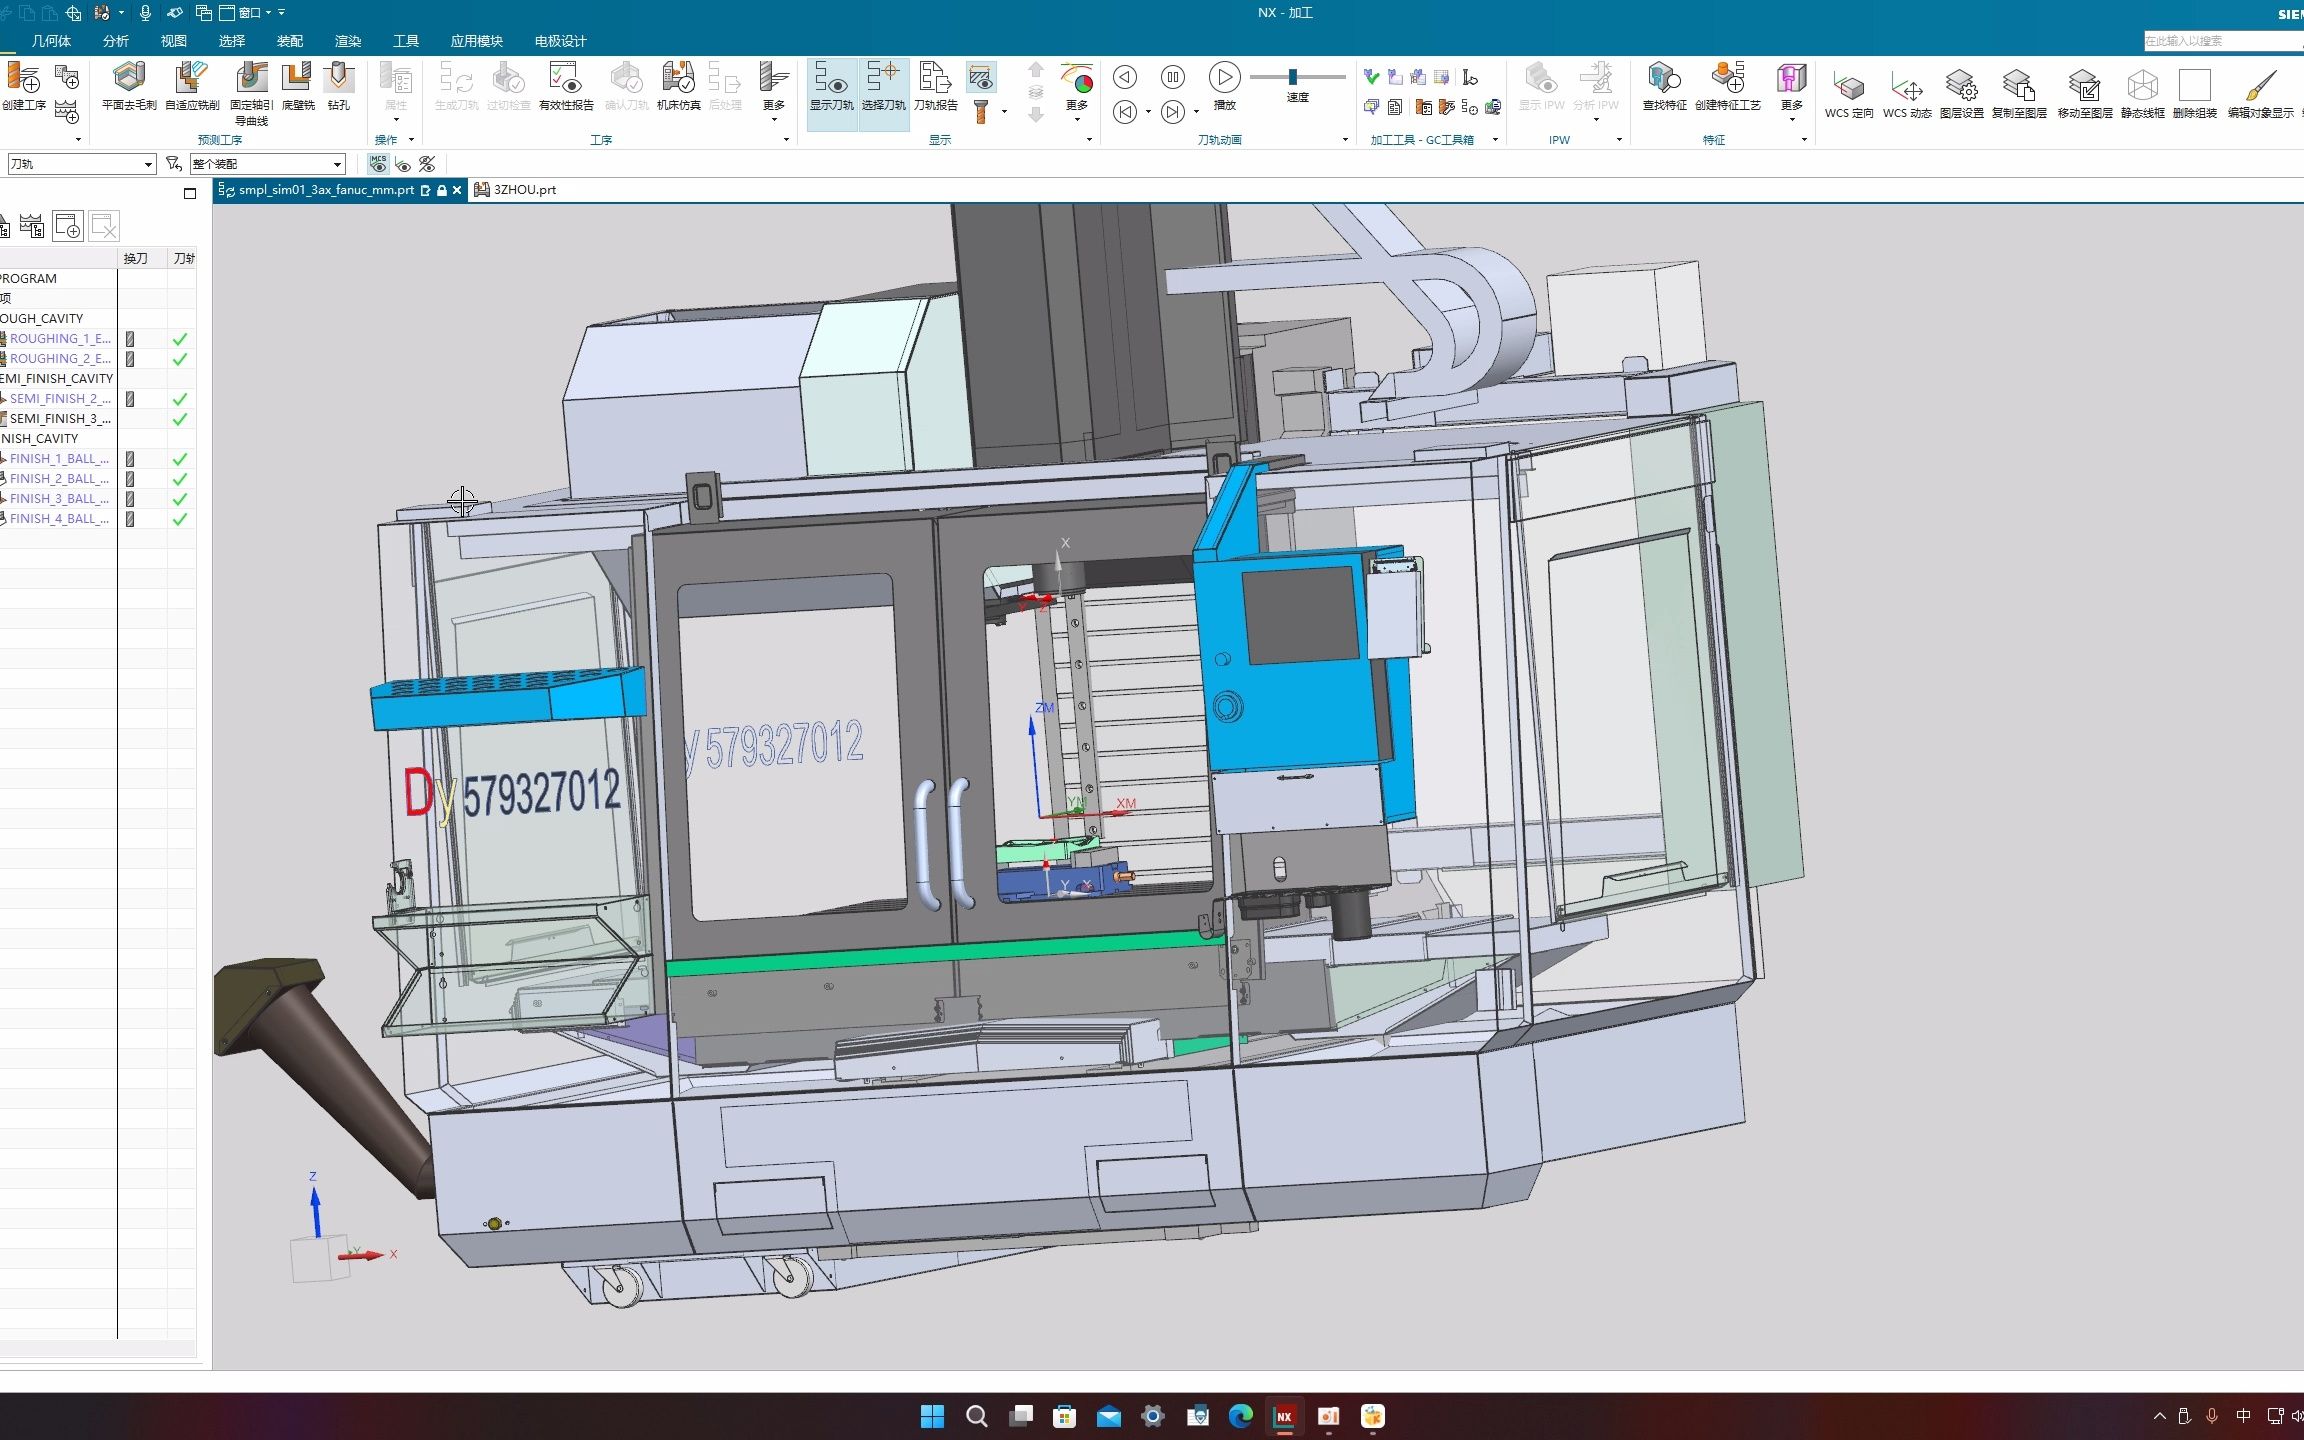The image size is (2304, 1440).
Task: Open the 刀轨 filter dropdown
Action: [148, 164]
